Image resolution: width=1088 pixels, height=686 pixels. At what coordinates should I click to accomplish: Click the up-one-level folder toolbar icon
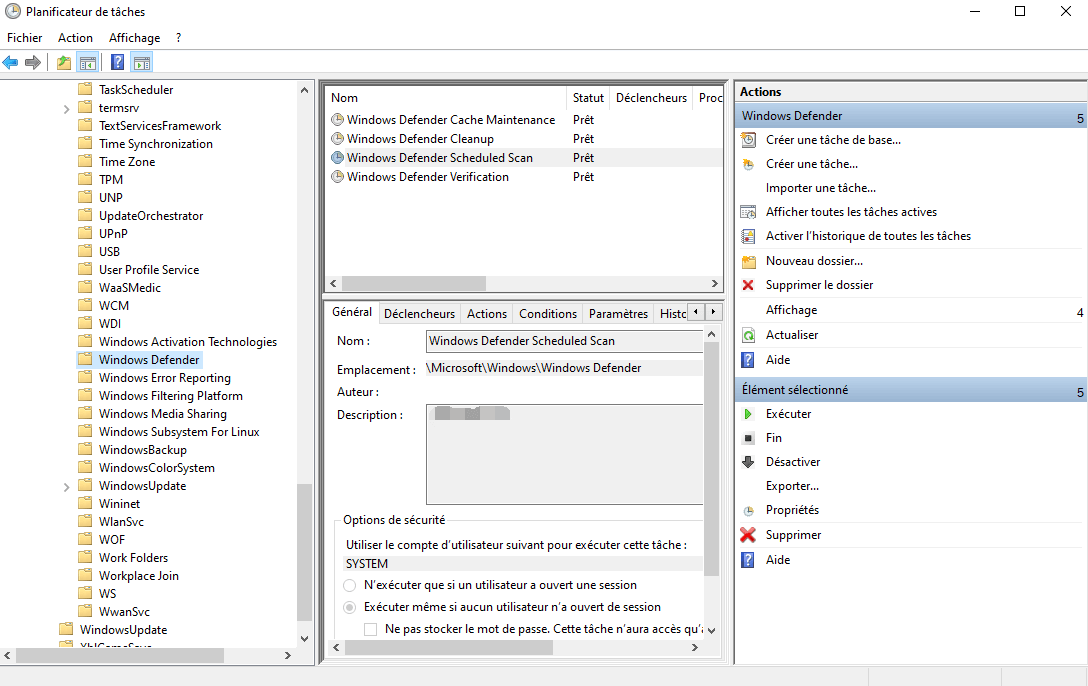point(64,63)
